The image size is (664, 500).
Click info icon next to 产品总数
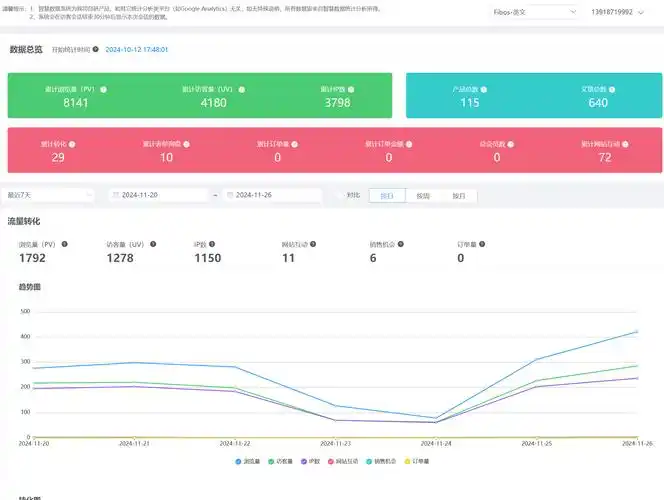point(486,89)
